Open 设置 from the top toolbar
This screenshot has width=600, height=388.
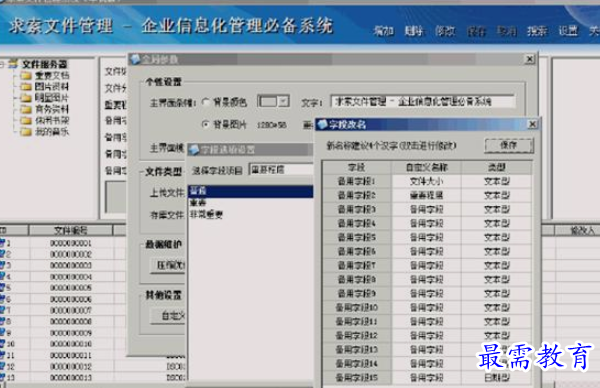point(568,31)
